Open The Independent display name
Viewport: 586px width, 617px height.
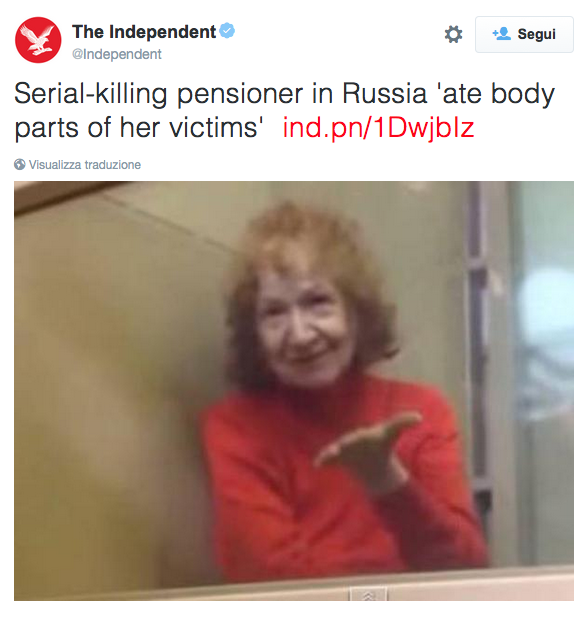[x=144, y=32]
